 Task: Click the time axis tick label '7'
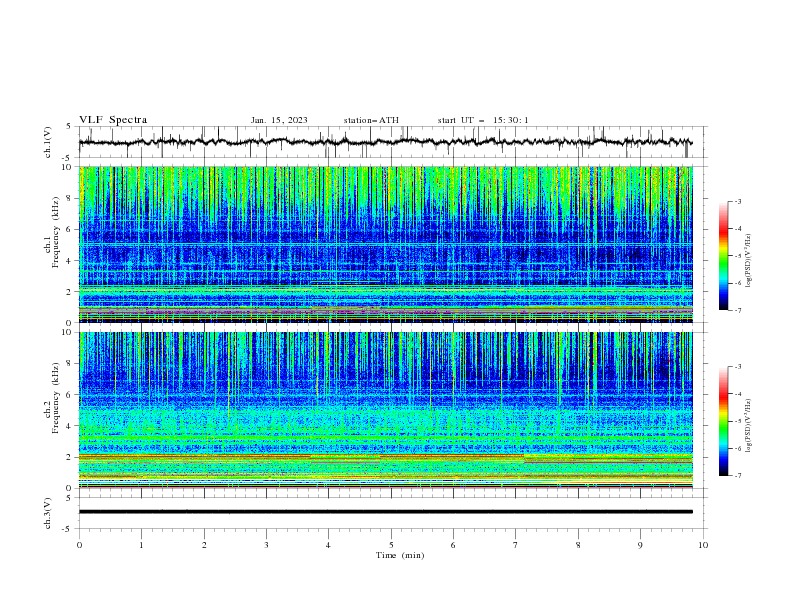point(516,545)
